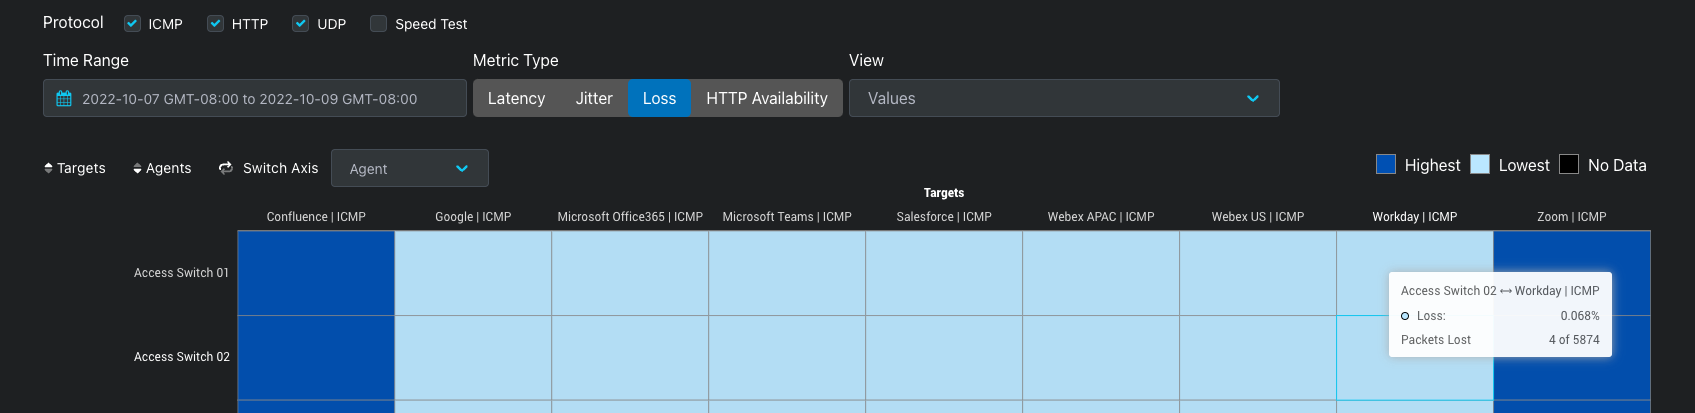
Task: Click the Targets axis title
Action: [x=944, y=193]
